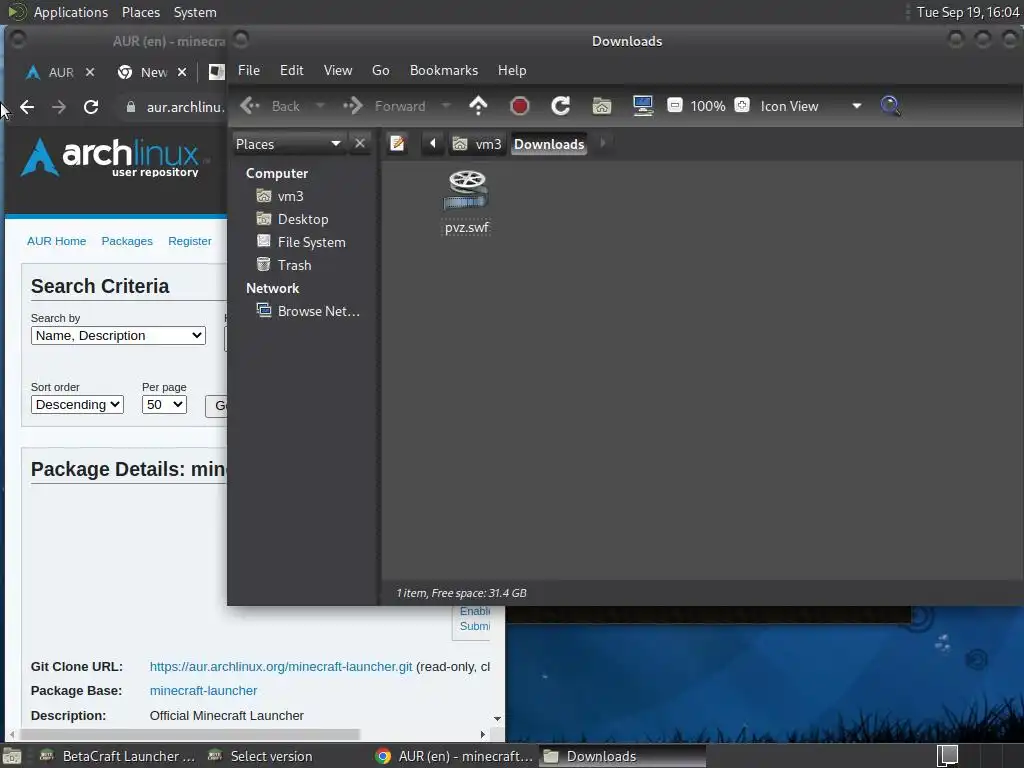Zoom out with the minus icon
Screen dimensions: 1024x768
675,105
